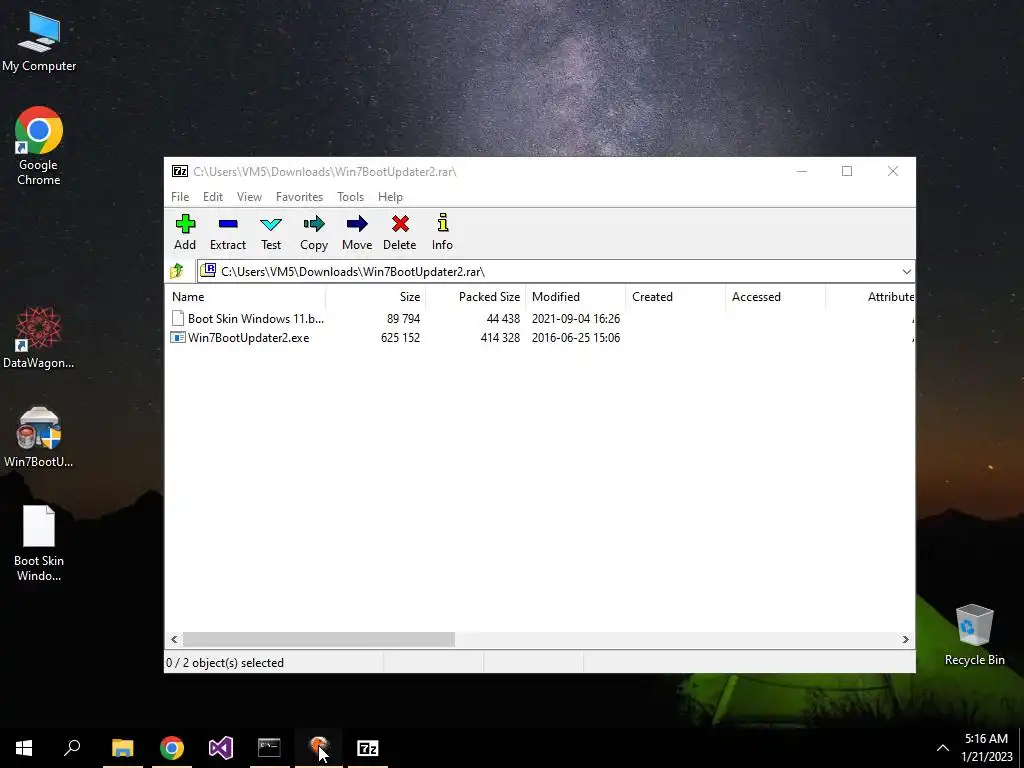1024x768 pixels.
Task: Close the 7-Zip window
Action: tap(893, 171)
